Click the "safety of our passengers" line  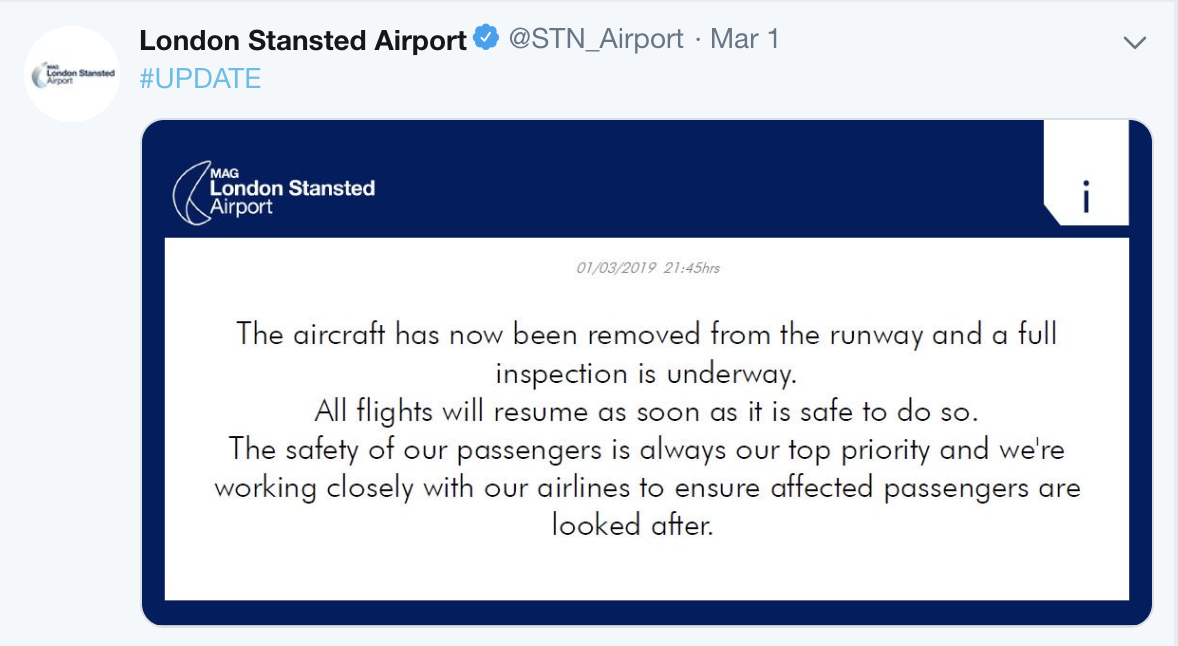pyautogui.click(x=646, y=449)
